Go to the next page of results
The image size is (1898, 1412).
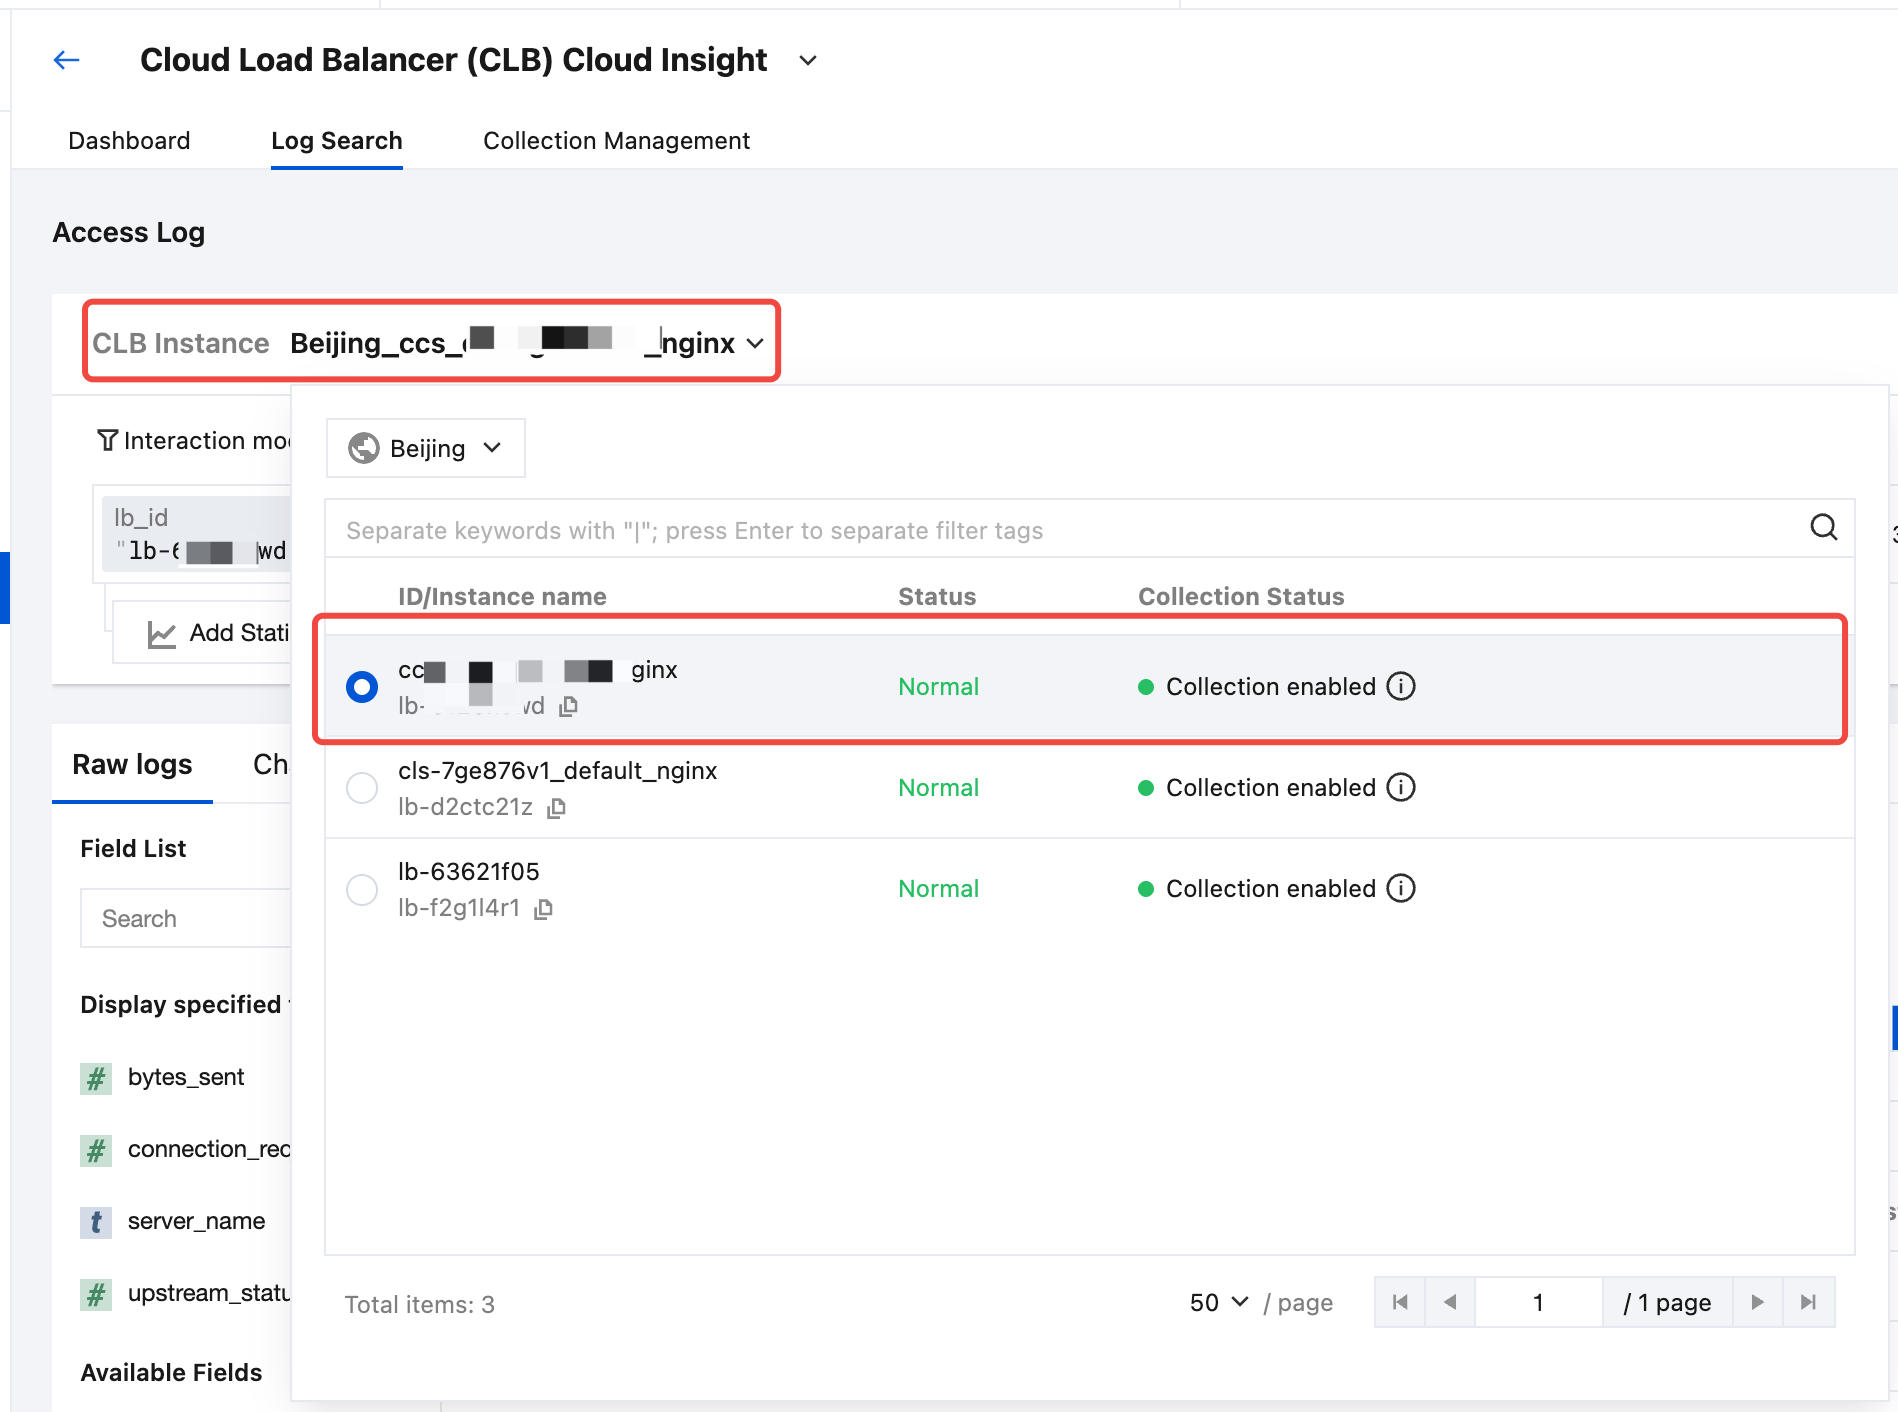[1757, 1302]
